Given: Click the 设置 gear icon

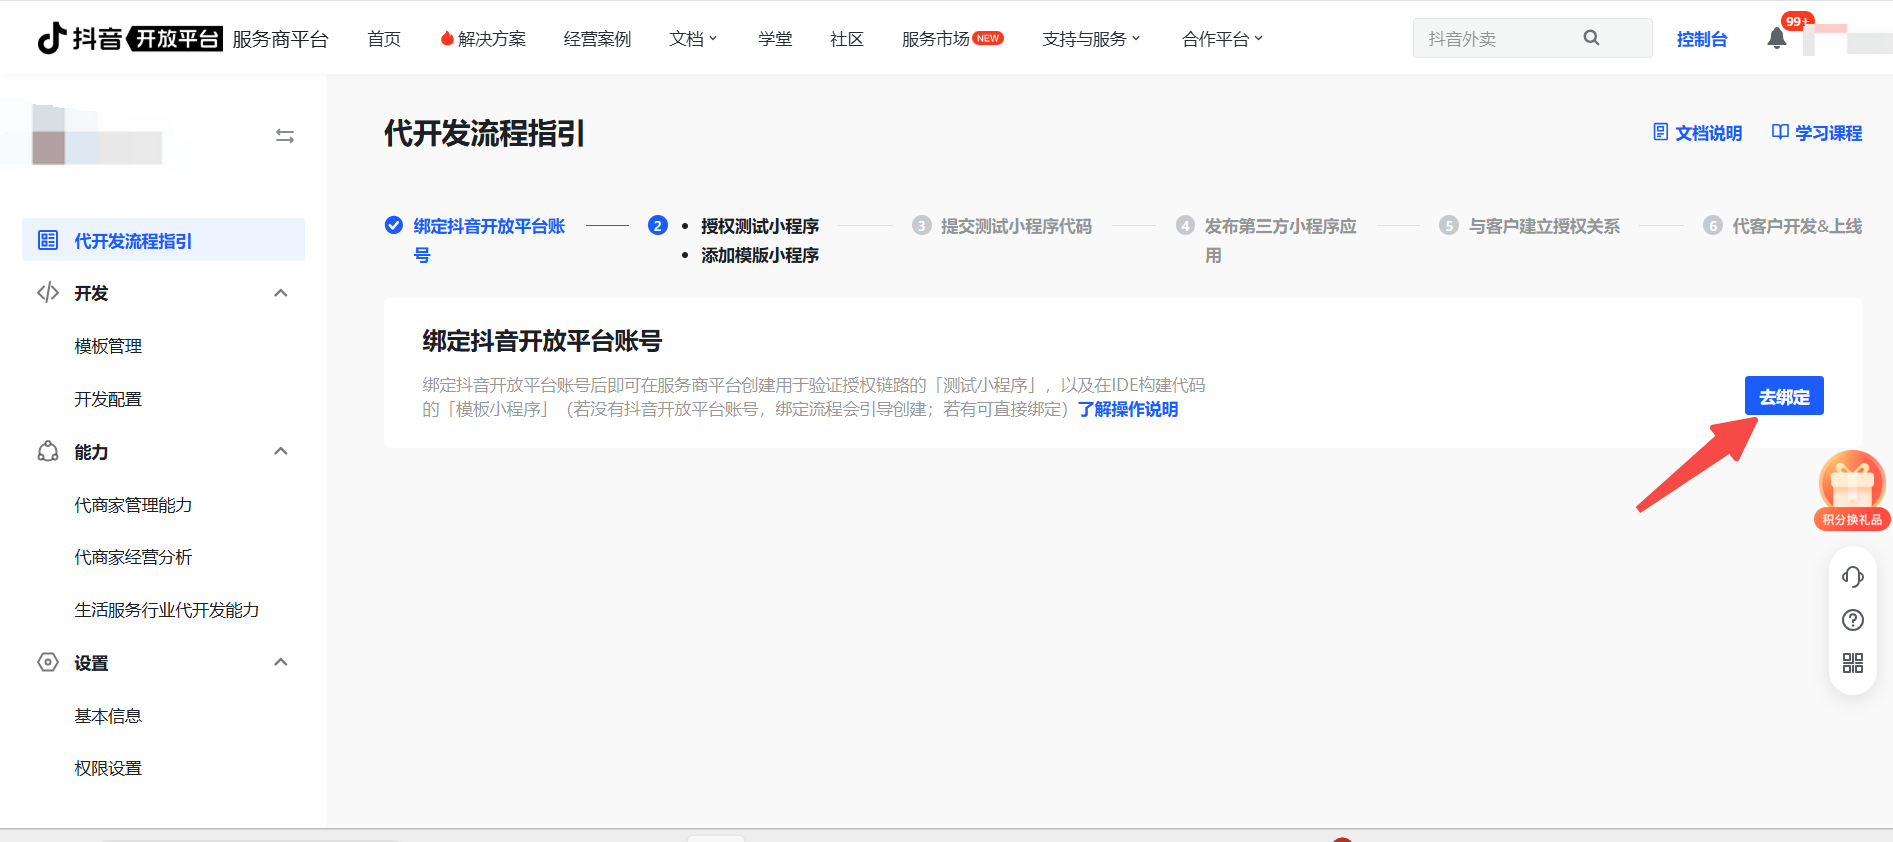Looking at the screenshot, I should coord(48,662).
